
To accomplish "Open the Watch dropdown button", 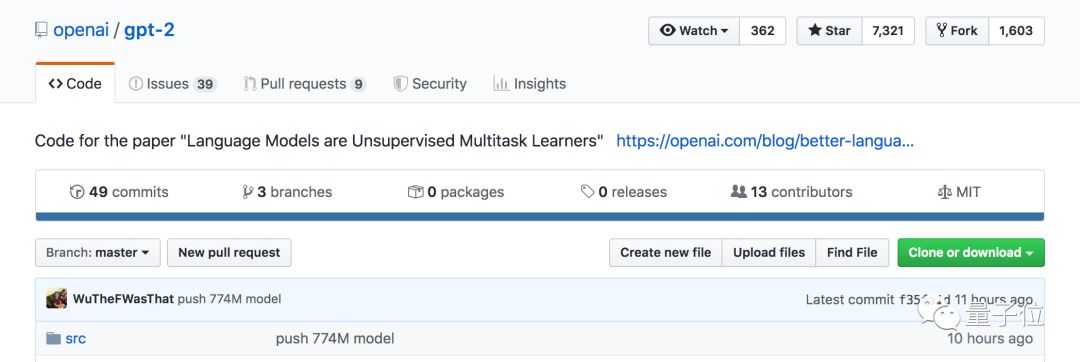I will coord(694,31).
